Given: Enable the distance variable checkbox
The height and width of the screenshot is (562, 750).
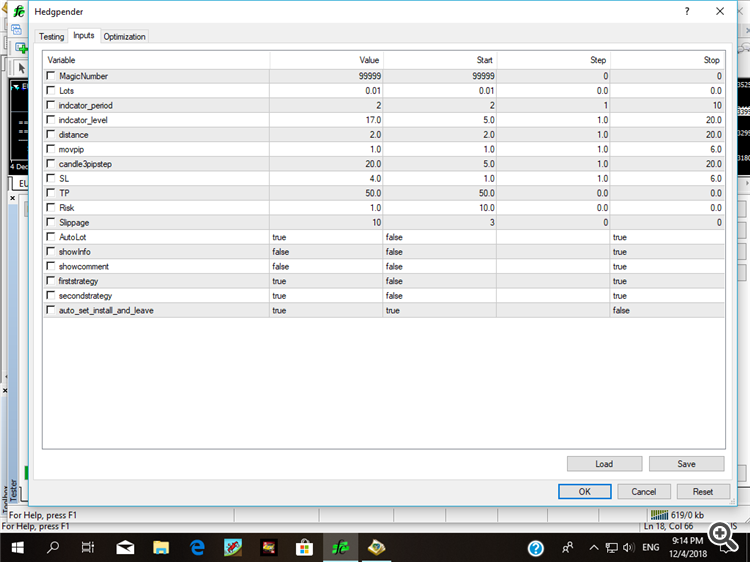Looking at the screenshot, I should click(51, 134).
